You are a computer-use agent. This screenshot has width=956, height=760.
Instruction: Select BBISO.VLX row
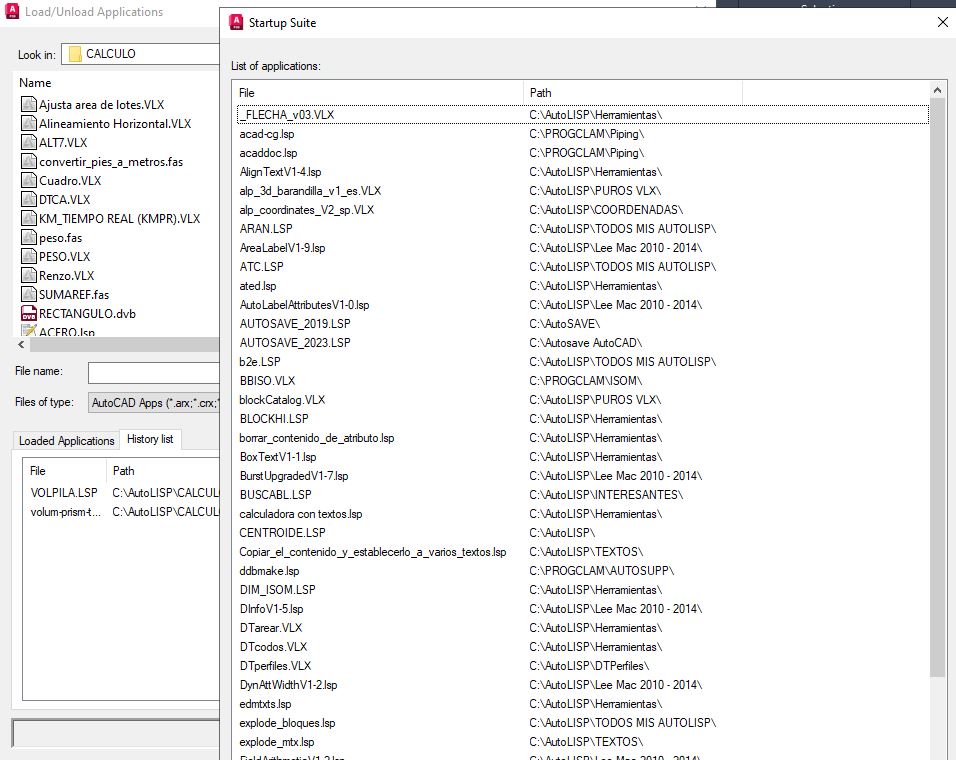click(x=582, y=380)
